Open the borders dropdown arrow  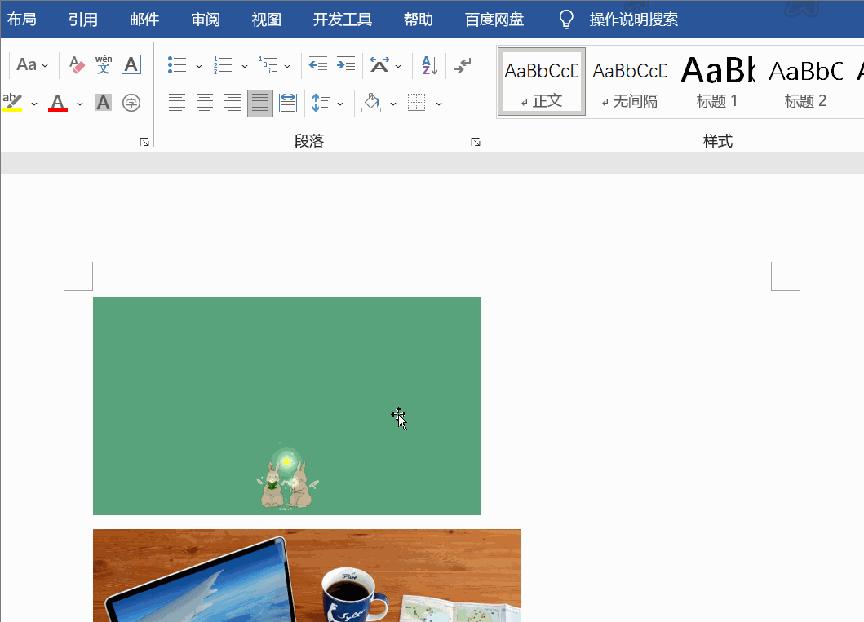point(438,103)
